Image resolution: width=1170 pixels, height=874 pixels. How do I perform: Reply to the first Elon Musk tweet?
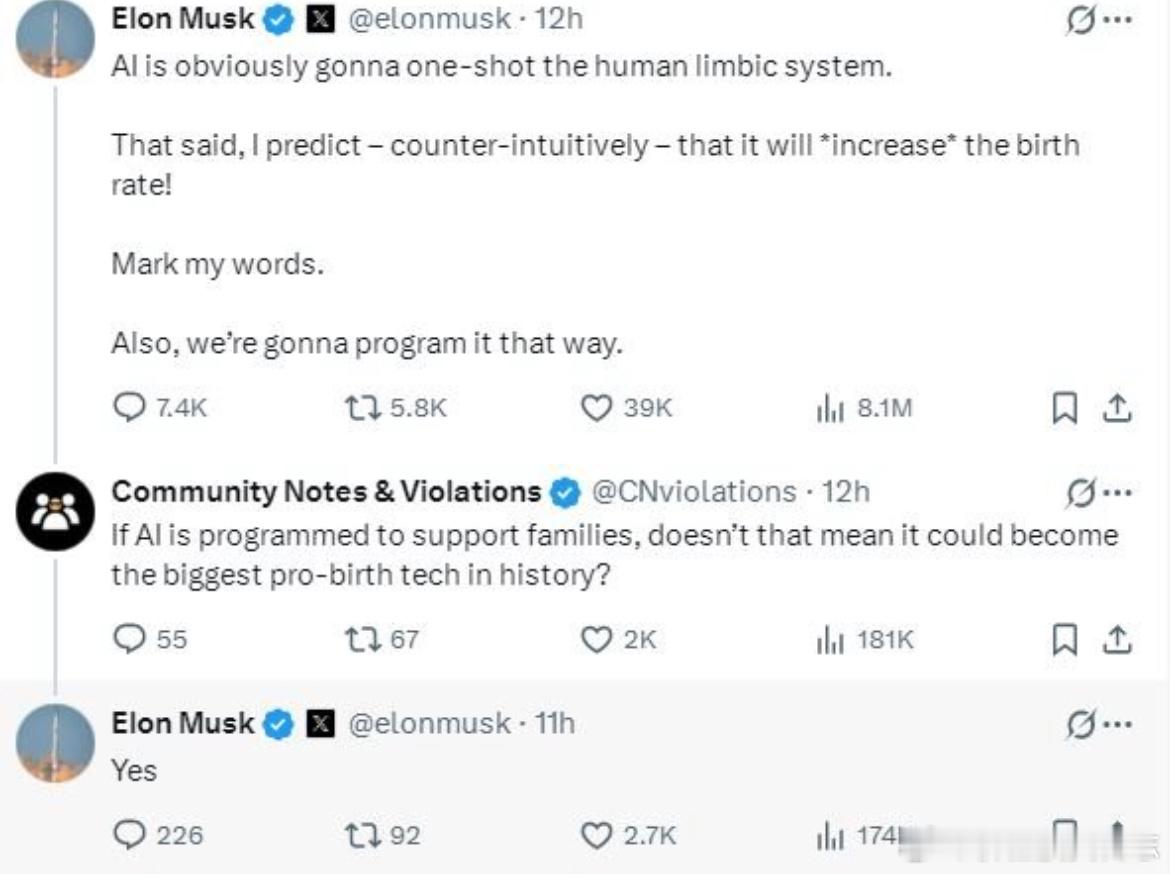[129, 408]
